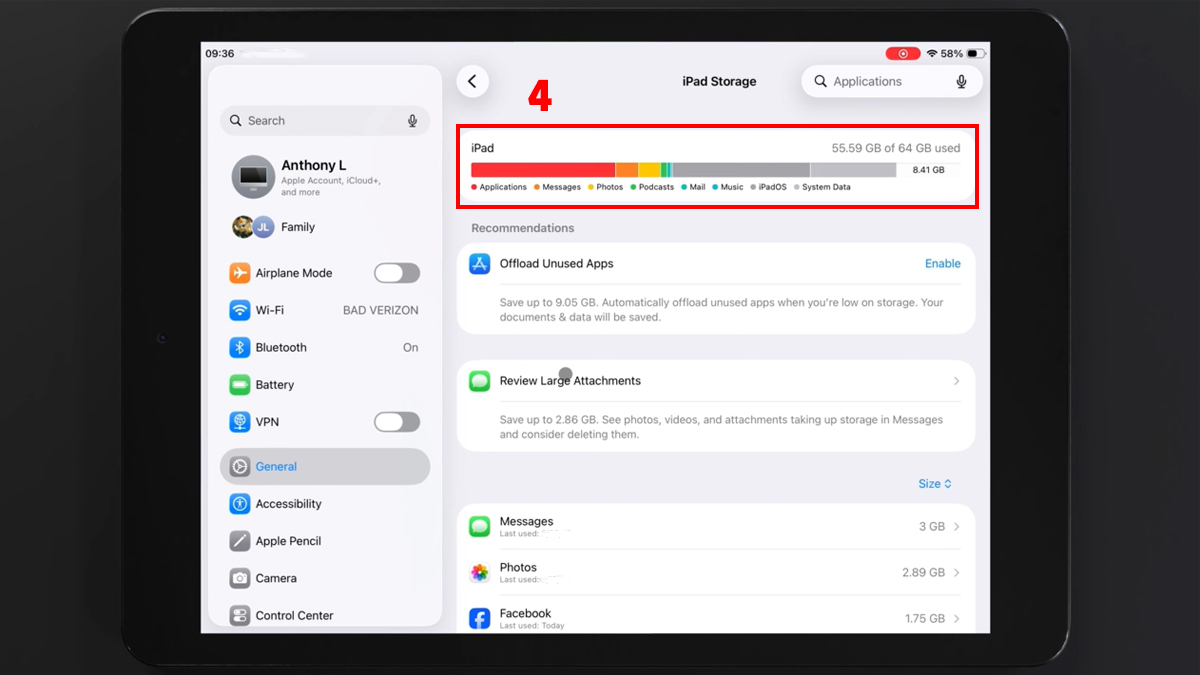Image resolution: width=1200 pixels, height=675 pixels.
Task: Tap microphone icon in sidebar Search field
Action: pos(412,121)
